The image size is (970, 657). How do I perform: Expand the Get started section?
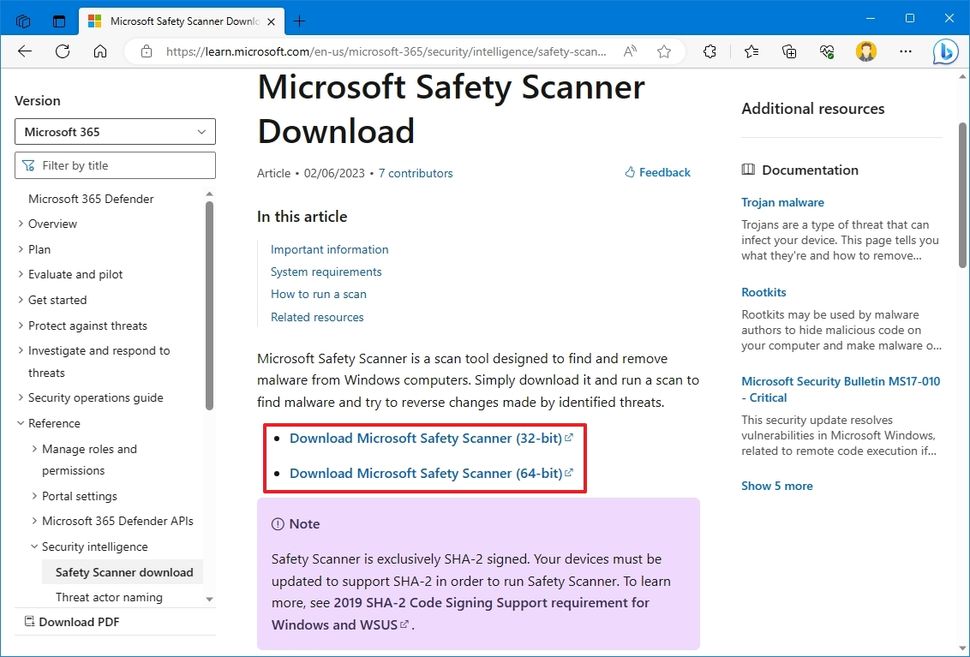coord(57,299)
